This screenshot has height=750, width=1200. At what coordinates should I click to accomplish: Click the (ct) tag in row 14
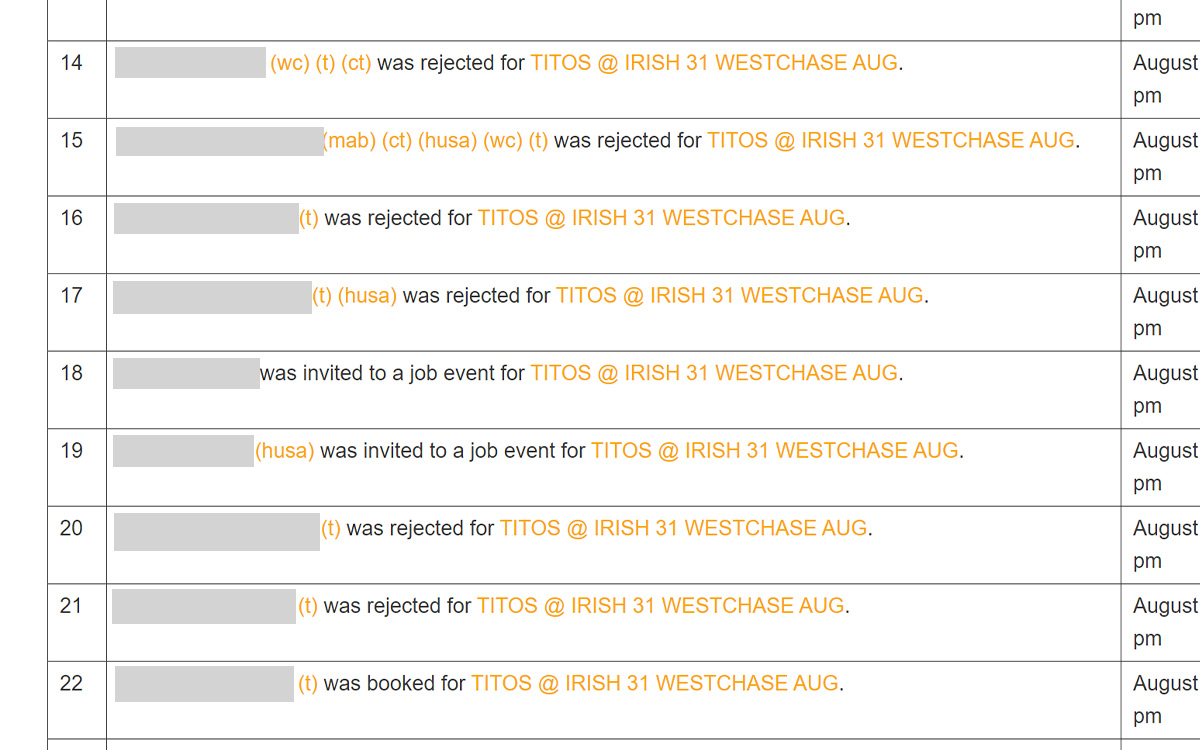point(356,63)
